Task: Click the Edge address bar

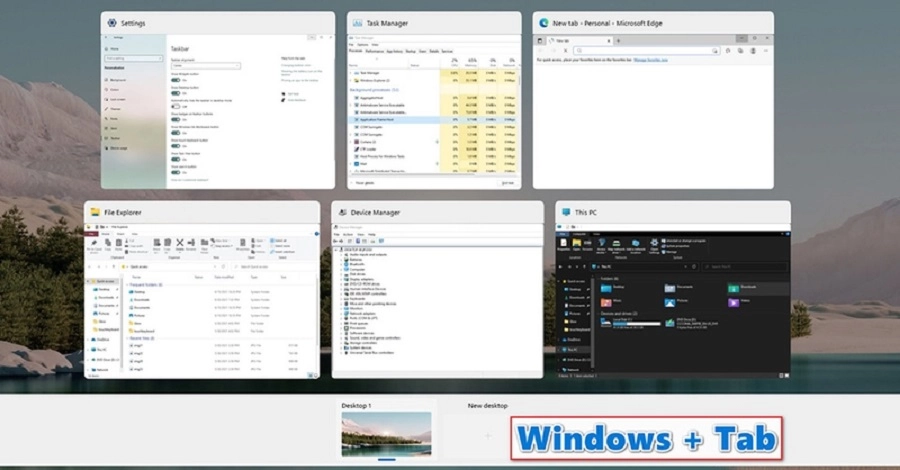Action: [646, 51]
